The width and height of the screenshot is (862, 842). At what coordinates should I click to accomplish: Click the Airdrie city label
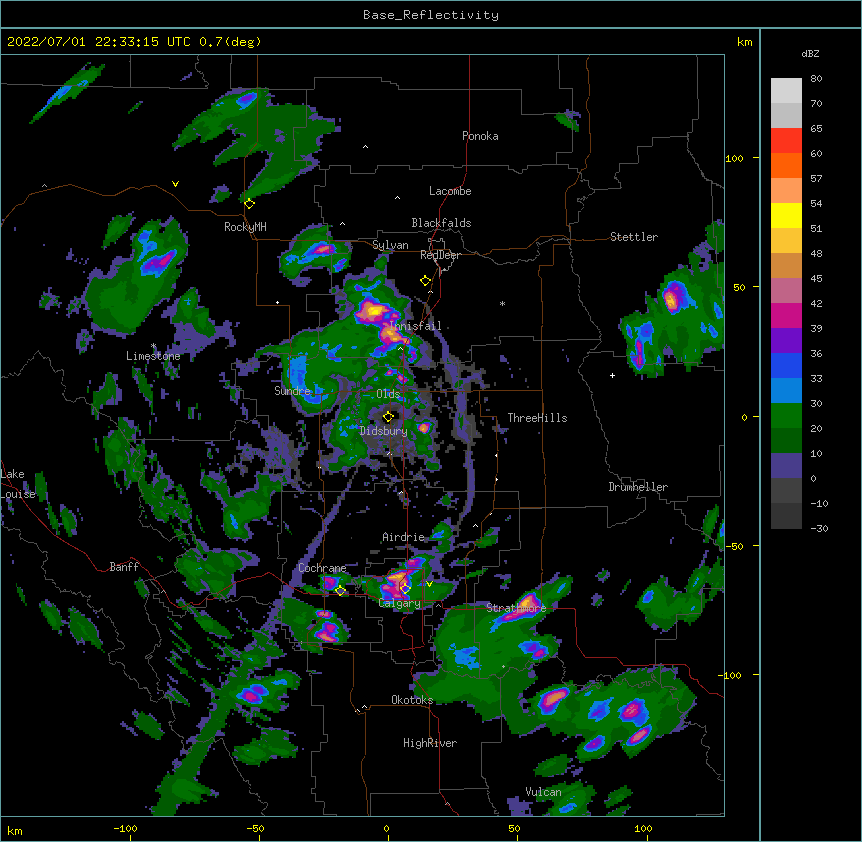coord(403,537)
